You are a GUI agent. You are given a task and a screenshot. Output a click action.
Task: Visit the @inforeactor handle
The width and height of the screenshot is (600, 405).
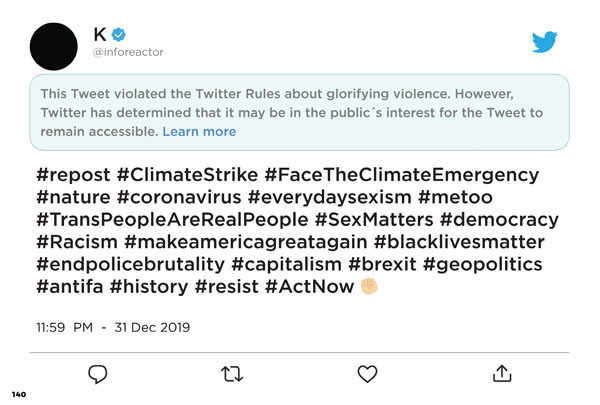[128, 52]
